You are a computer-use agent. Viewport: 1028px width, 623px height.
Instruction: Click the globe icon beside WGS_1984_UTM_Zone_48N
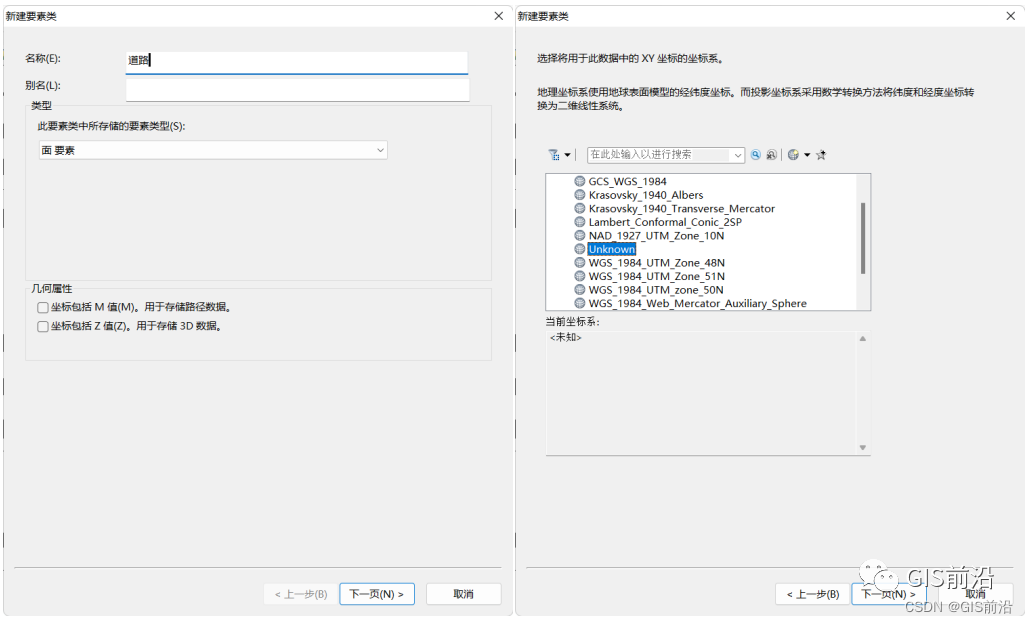[579, 263]
